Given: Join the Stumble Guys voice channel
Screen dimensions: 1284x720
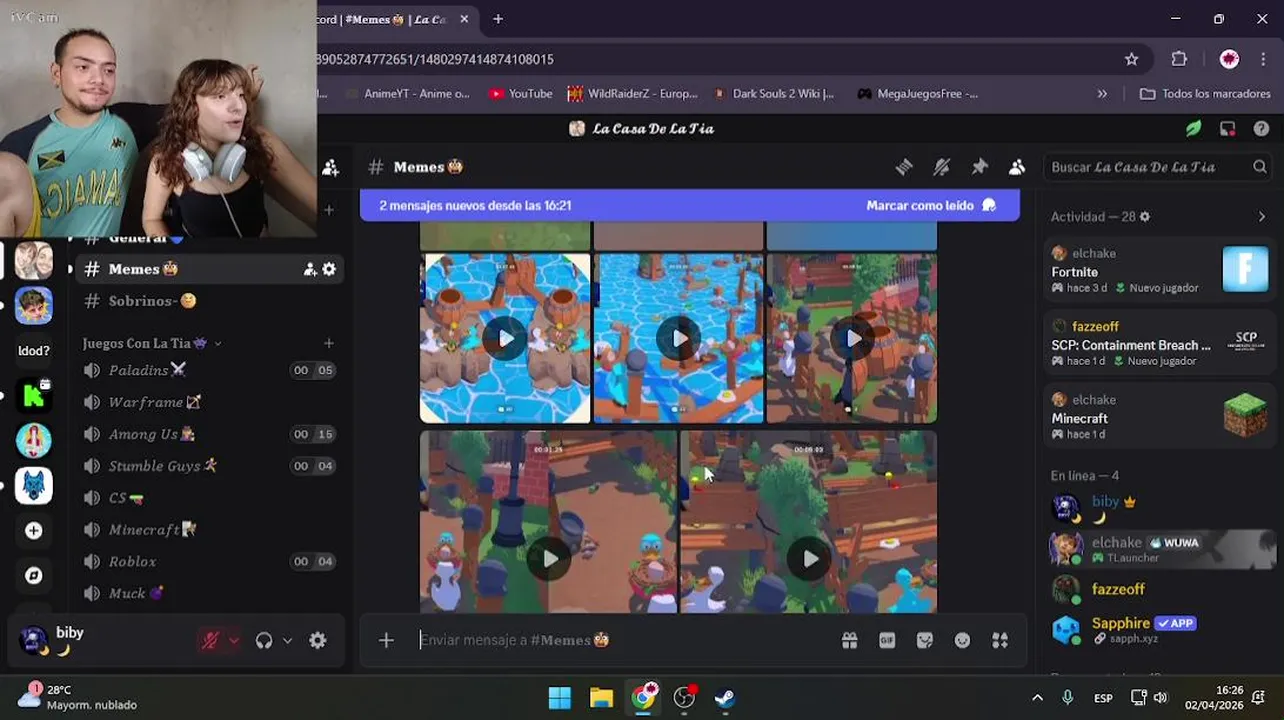Looking at the screenshot, I should tap(208, 466).
